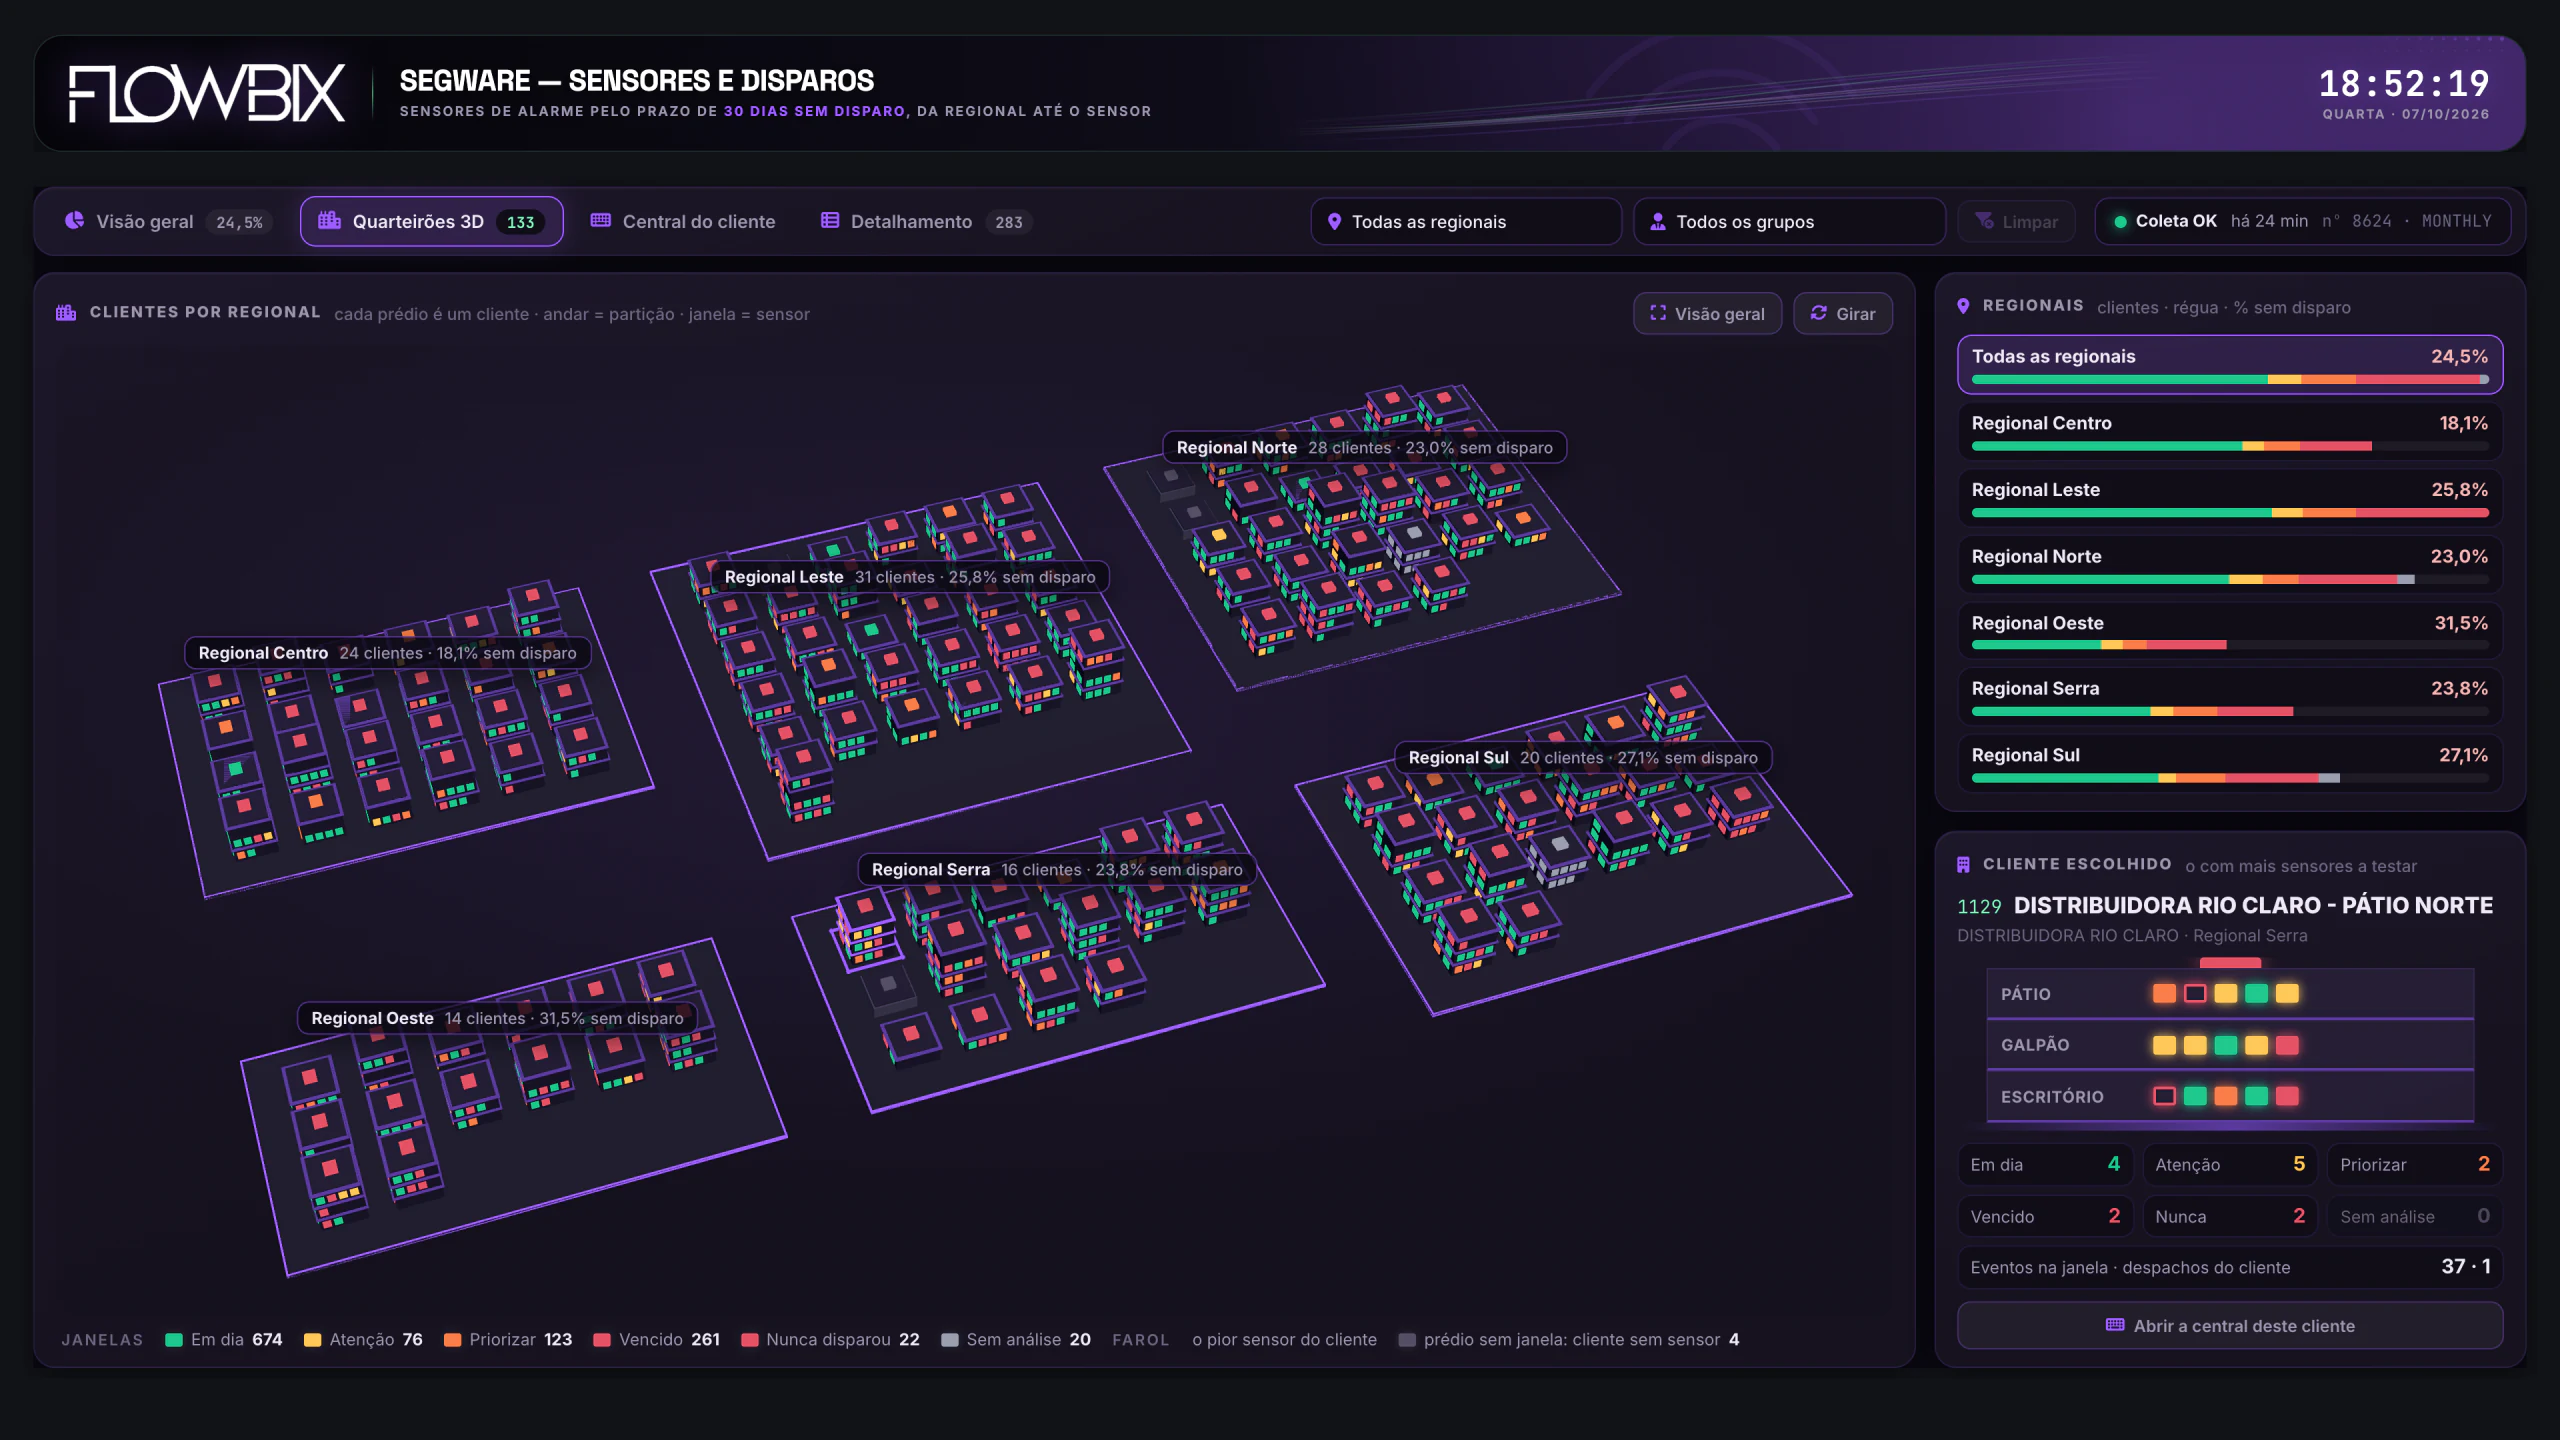The height and width of the screenshot is (1440, 2560).
Task: Select Regional Leste row in regionais panel
Action: tap(2230, 498)
